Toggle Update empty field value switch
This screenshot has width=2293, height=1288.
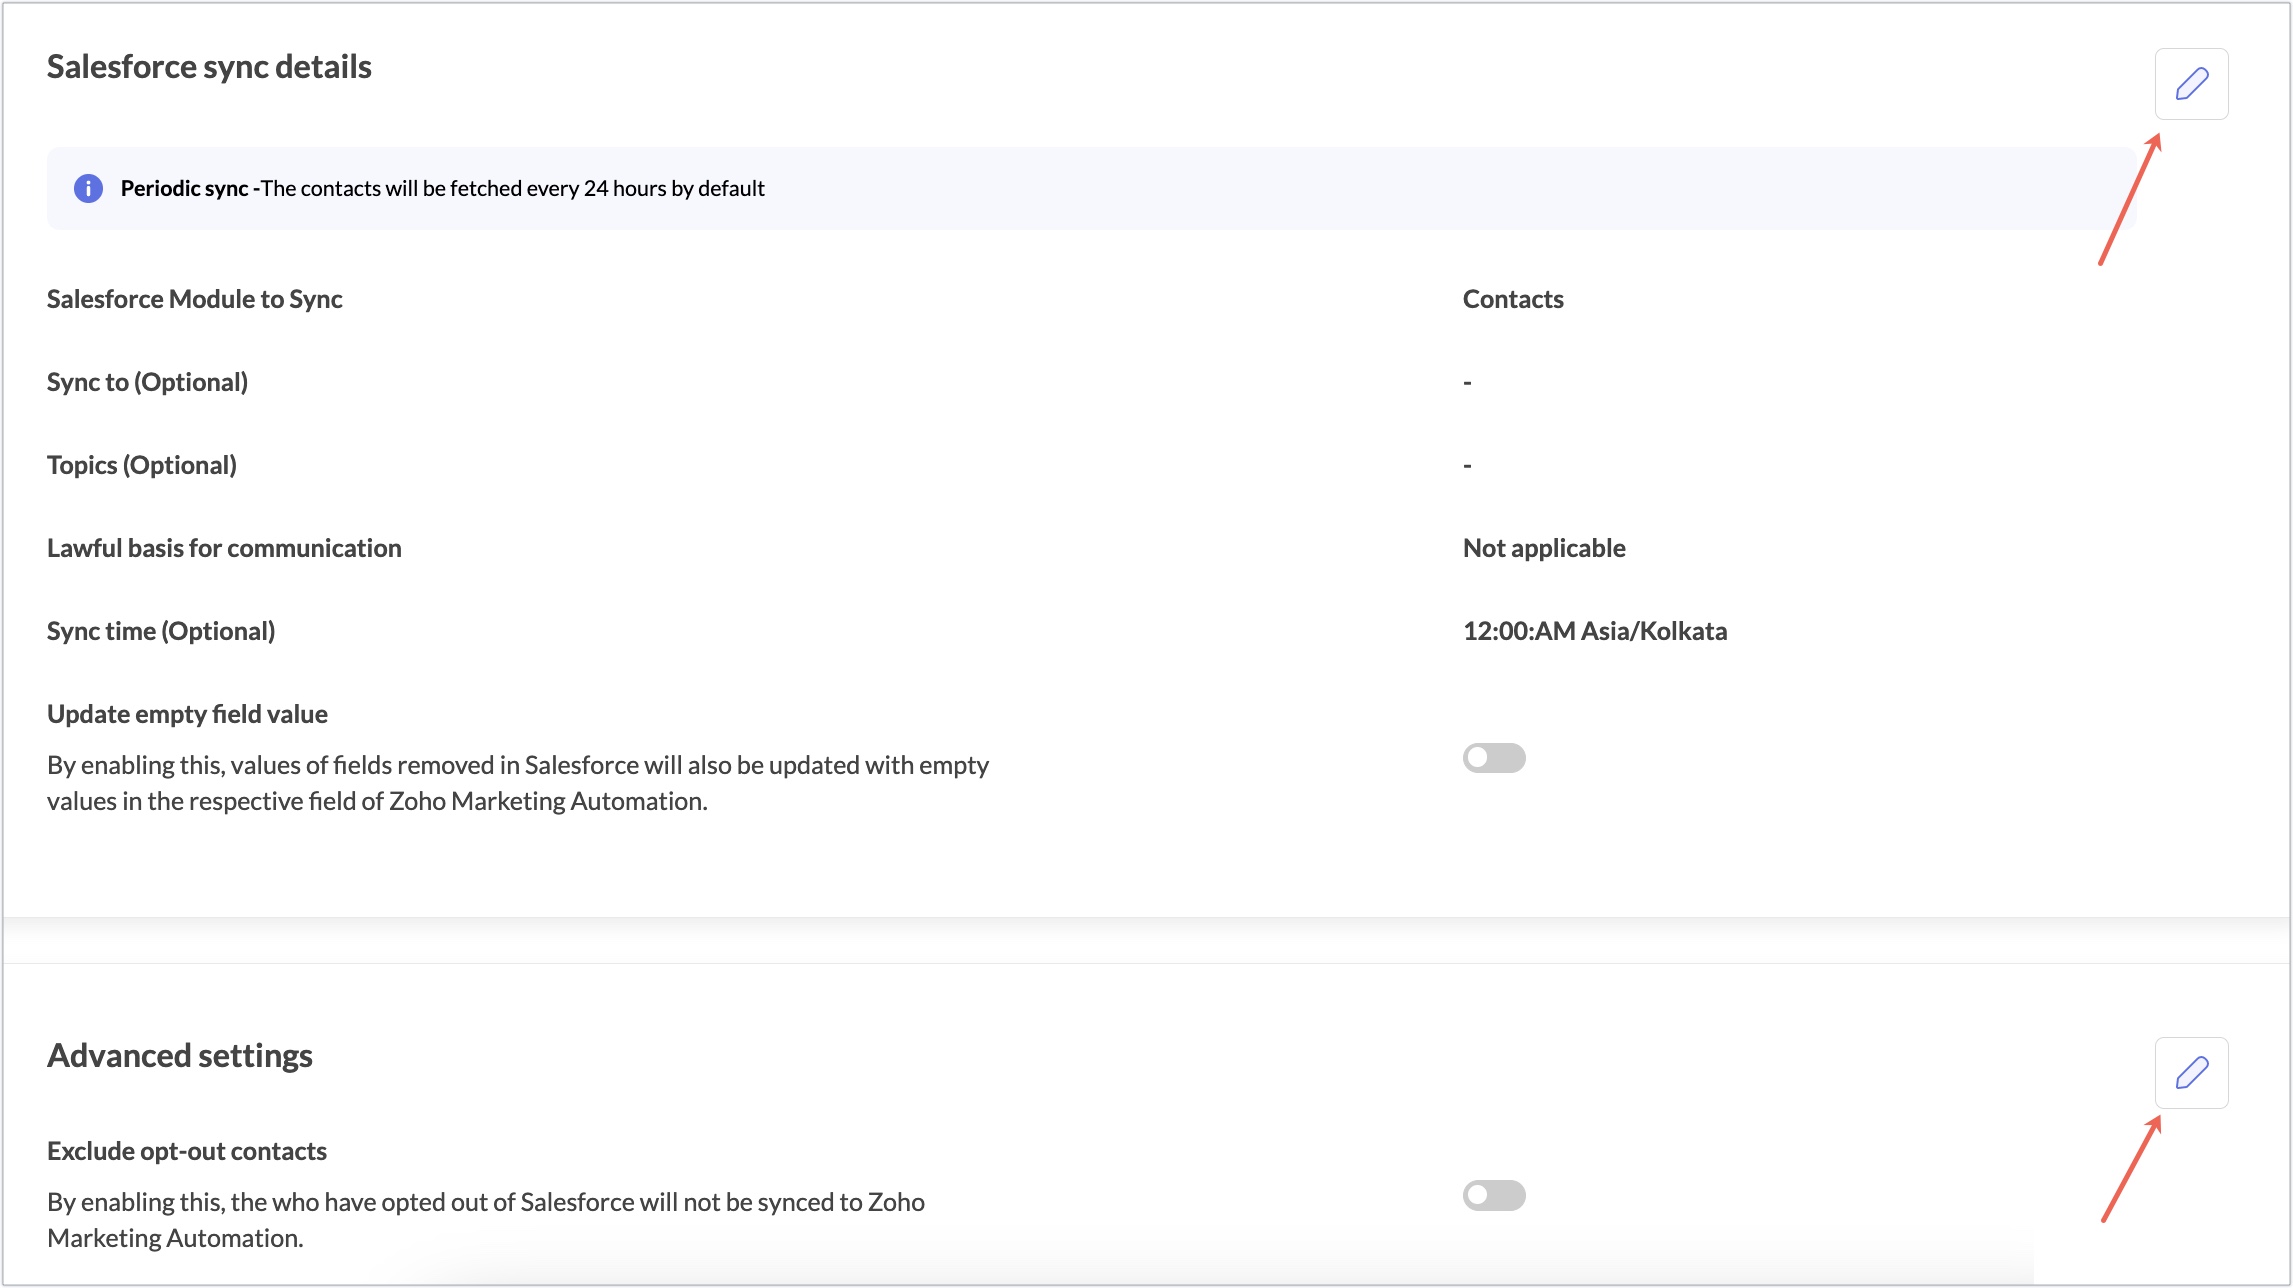pos(1494,758)
